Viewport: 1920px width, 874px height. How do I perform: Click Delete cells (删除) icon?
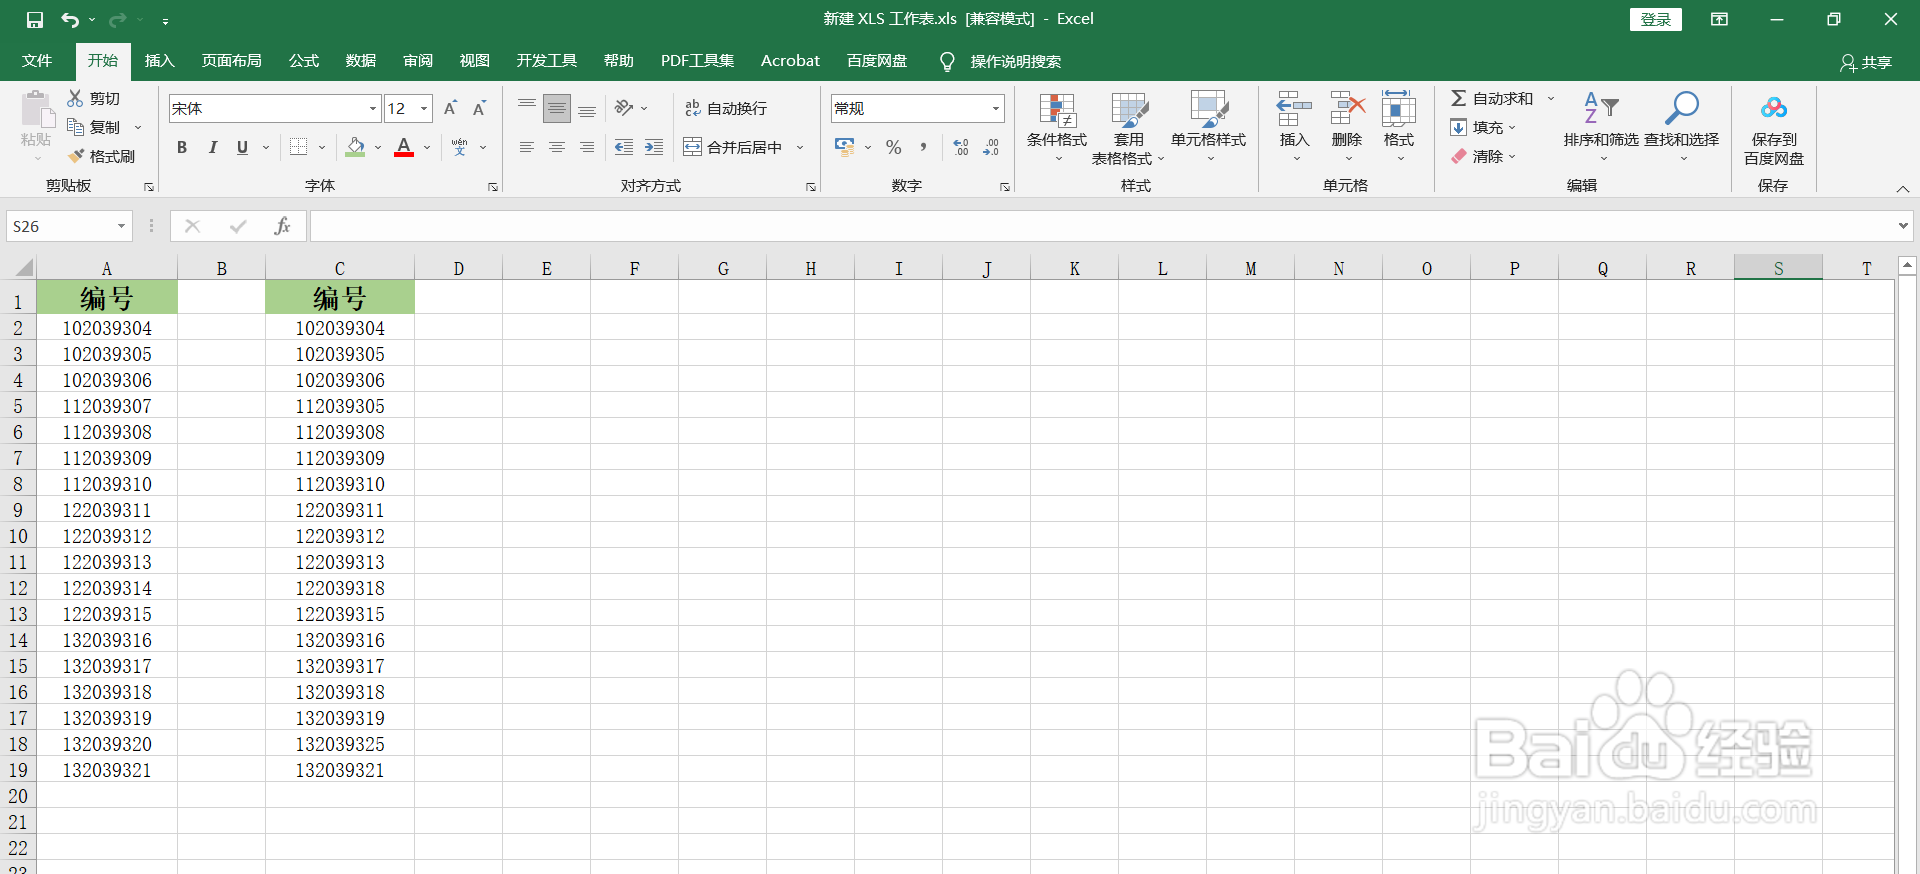[x=1347, y=108]
